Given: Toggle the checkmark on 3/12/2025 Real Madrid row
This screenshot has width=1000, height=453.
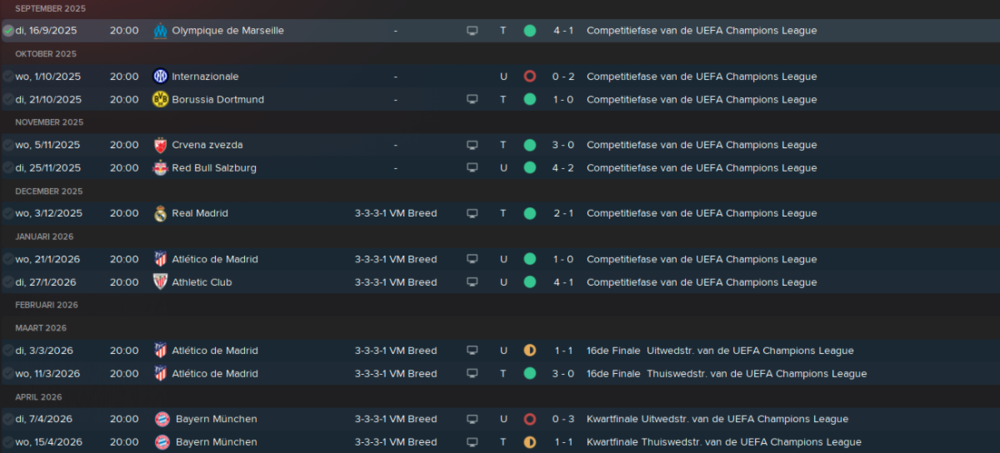Looking at the screenshot, I should click(8, 213).
